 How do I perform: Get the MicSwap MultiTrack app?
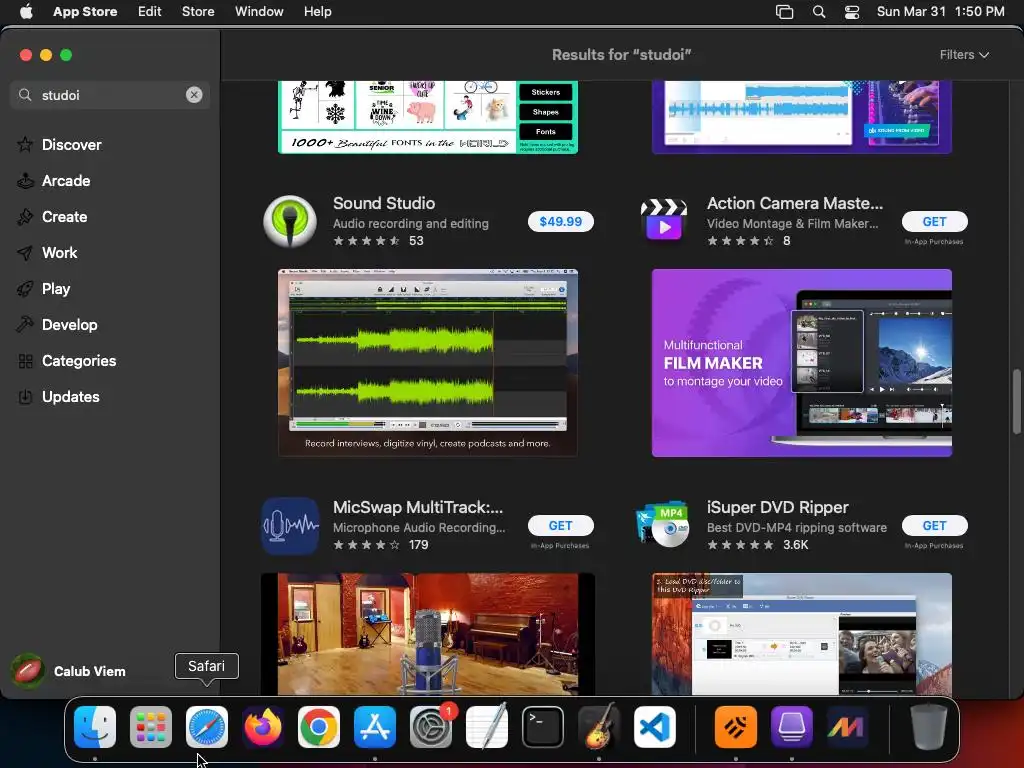coord(560,526)
